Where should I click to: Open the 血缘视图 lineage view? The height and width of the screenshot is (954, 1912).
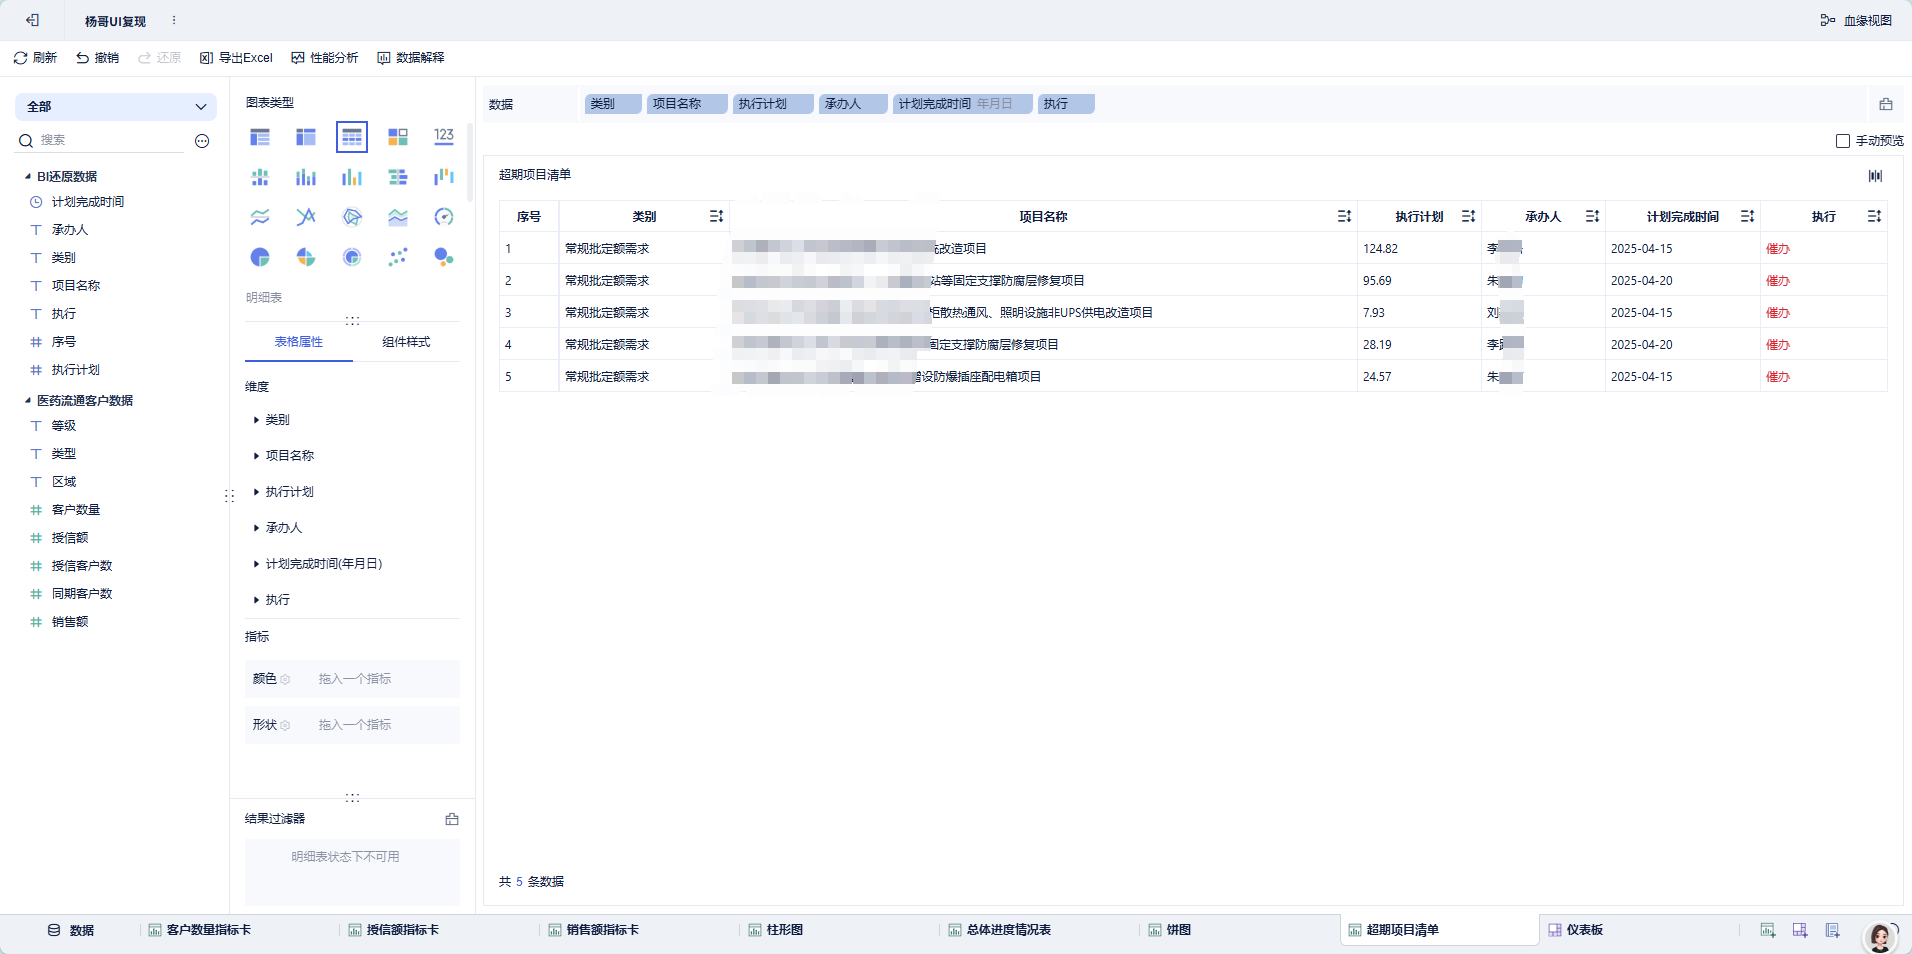(1856, 20)
